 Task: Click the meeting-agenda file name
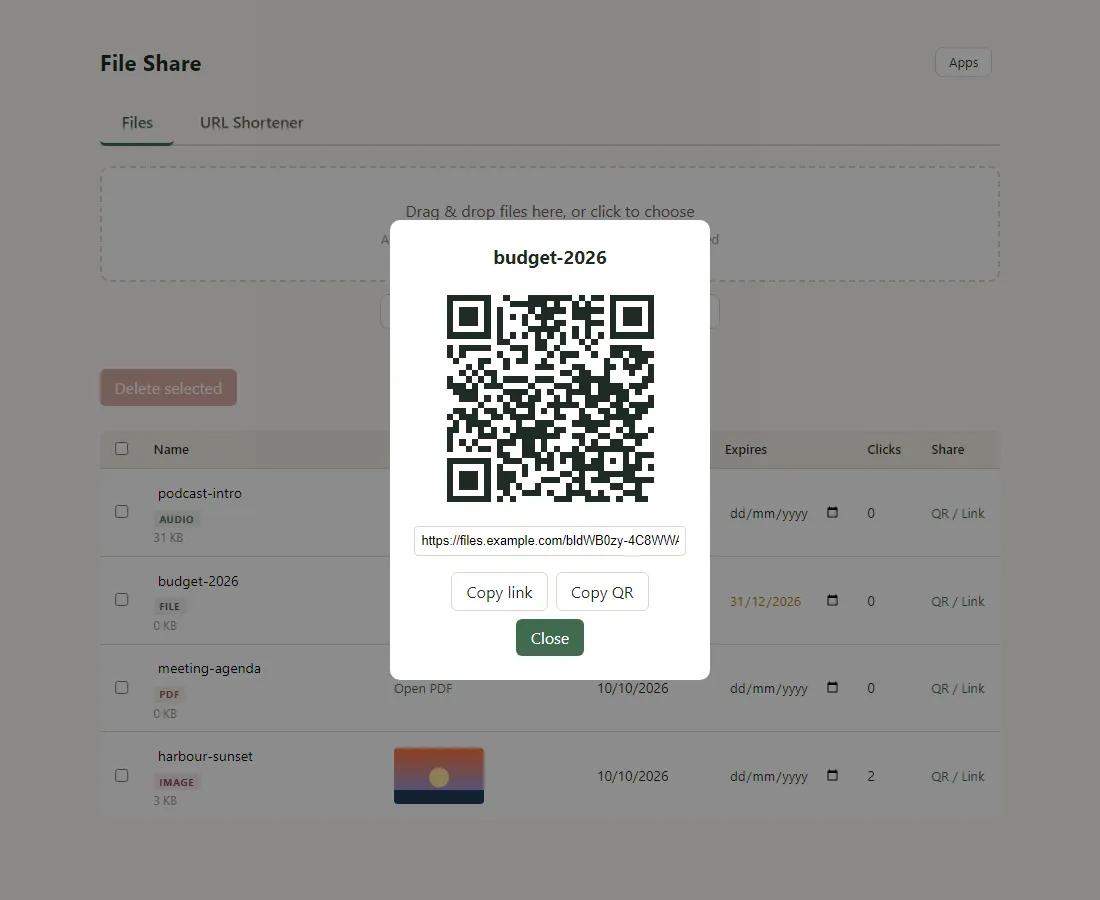[209, 669]
